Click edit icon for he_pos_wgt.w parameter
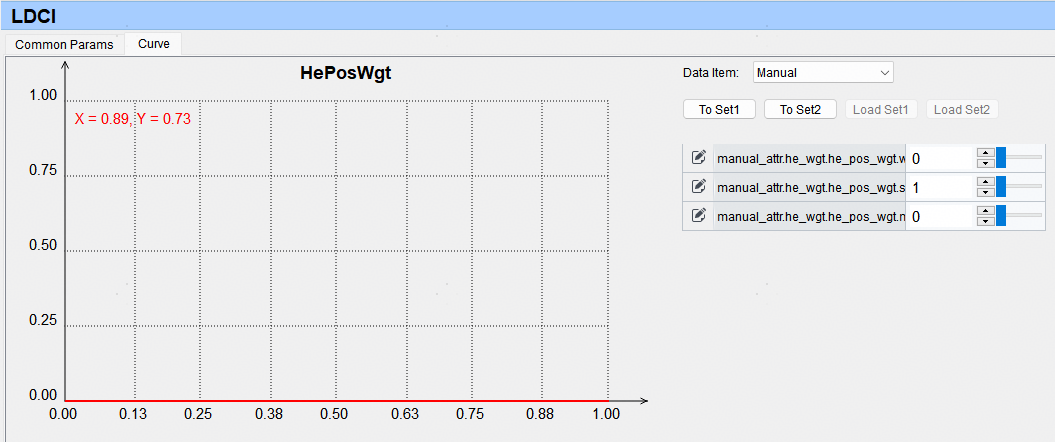 point(699,158)
